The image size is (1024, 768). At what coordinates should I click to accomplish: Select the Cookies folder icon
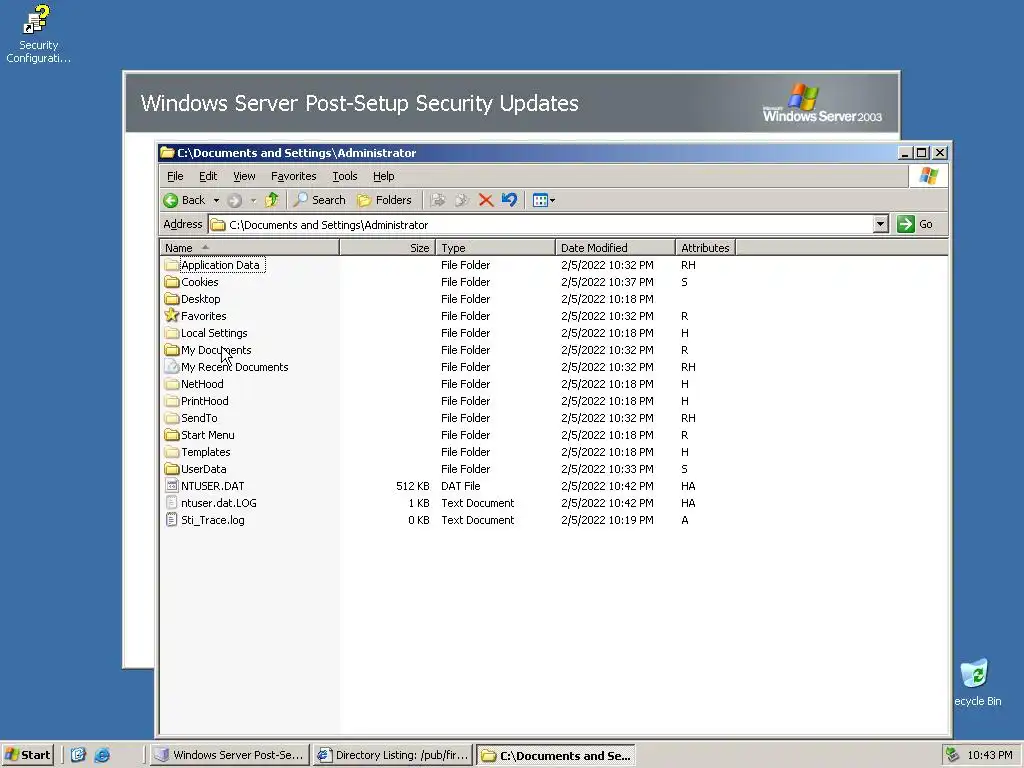tap(172, 282)
